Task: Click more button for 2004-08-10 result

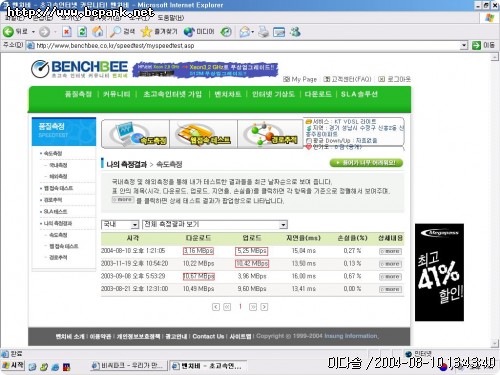Action: (390, 251)
